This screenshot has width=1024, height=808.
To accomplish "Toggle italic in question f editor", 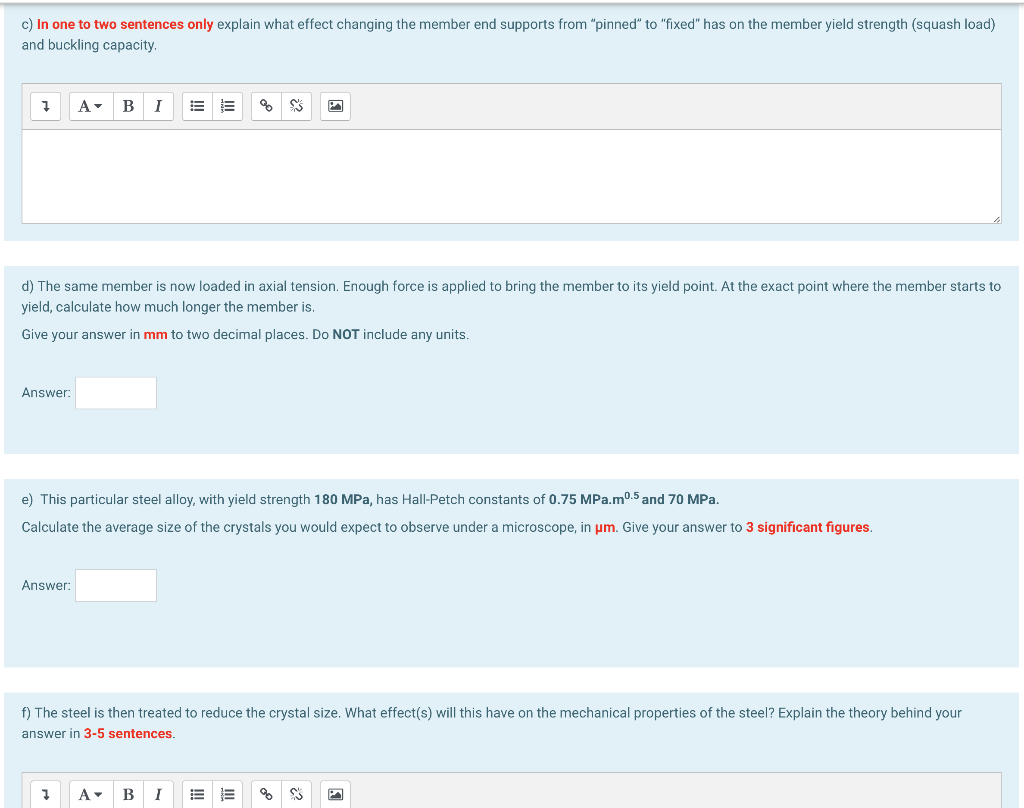I will pos(158,794).
